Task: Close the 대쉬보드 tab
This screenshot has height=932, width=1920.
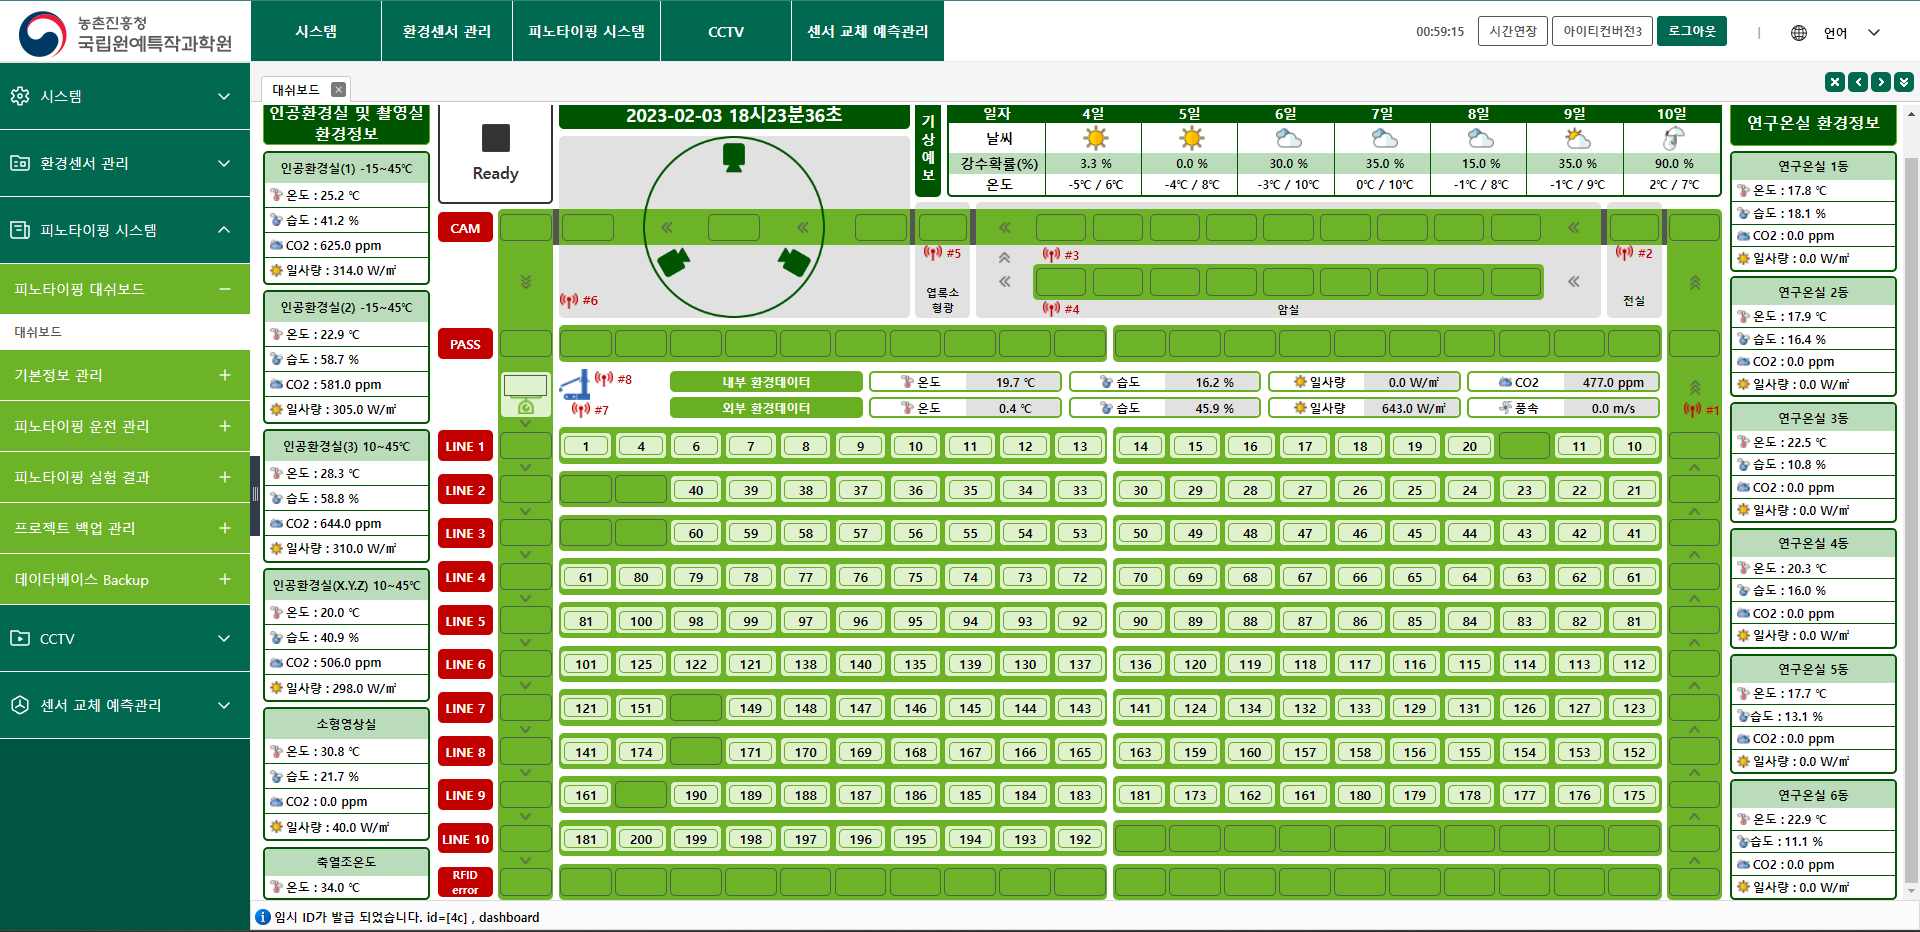Action: 339,89
